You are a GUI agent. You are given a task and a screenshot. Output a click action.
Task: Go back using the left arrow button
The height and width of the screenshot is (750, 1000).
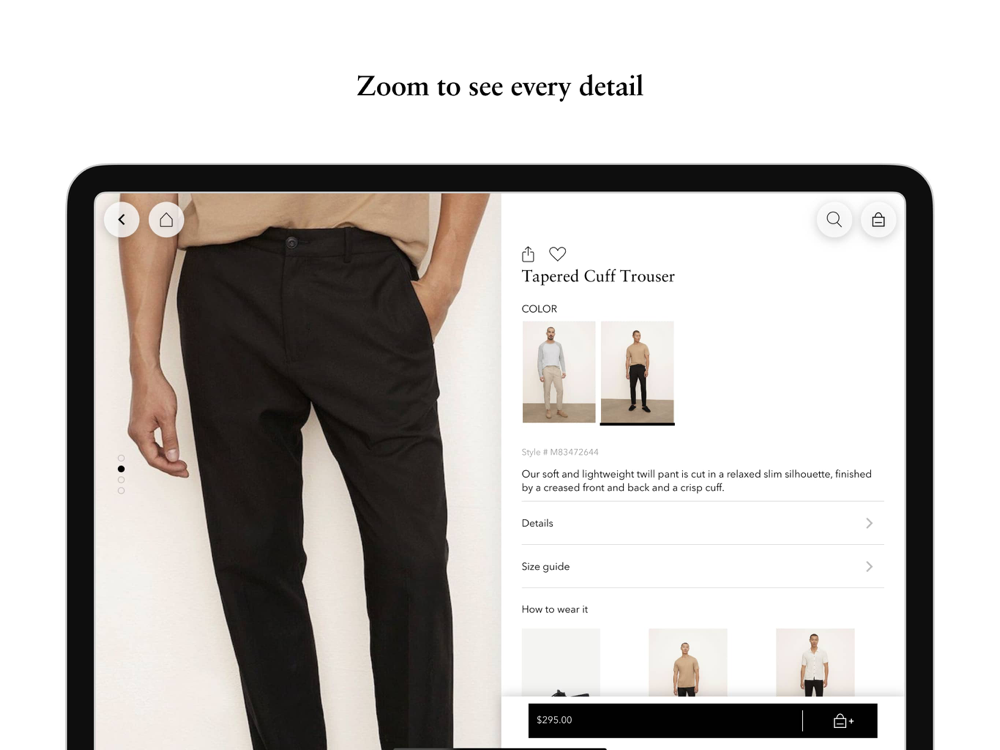122,219
